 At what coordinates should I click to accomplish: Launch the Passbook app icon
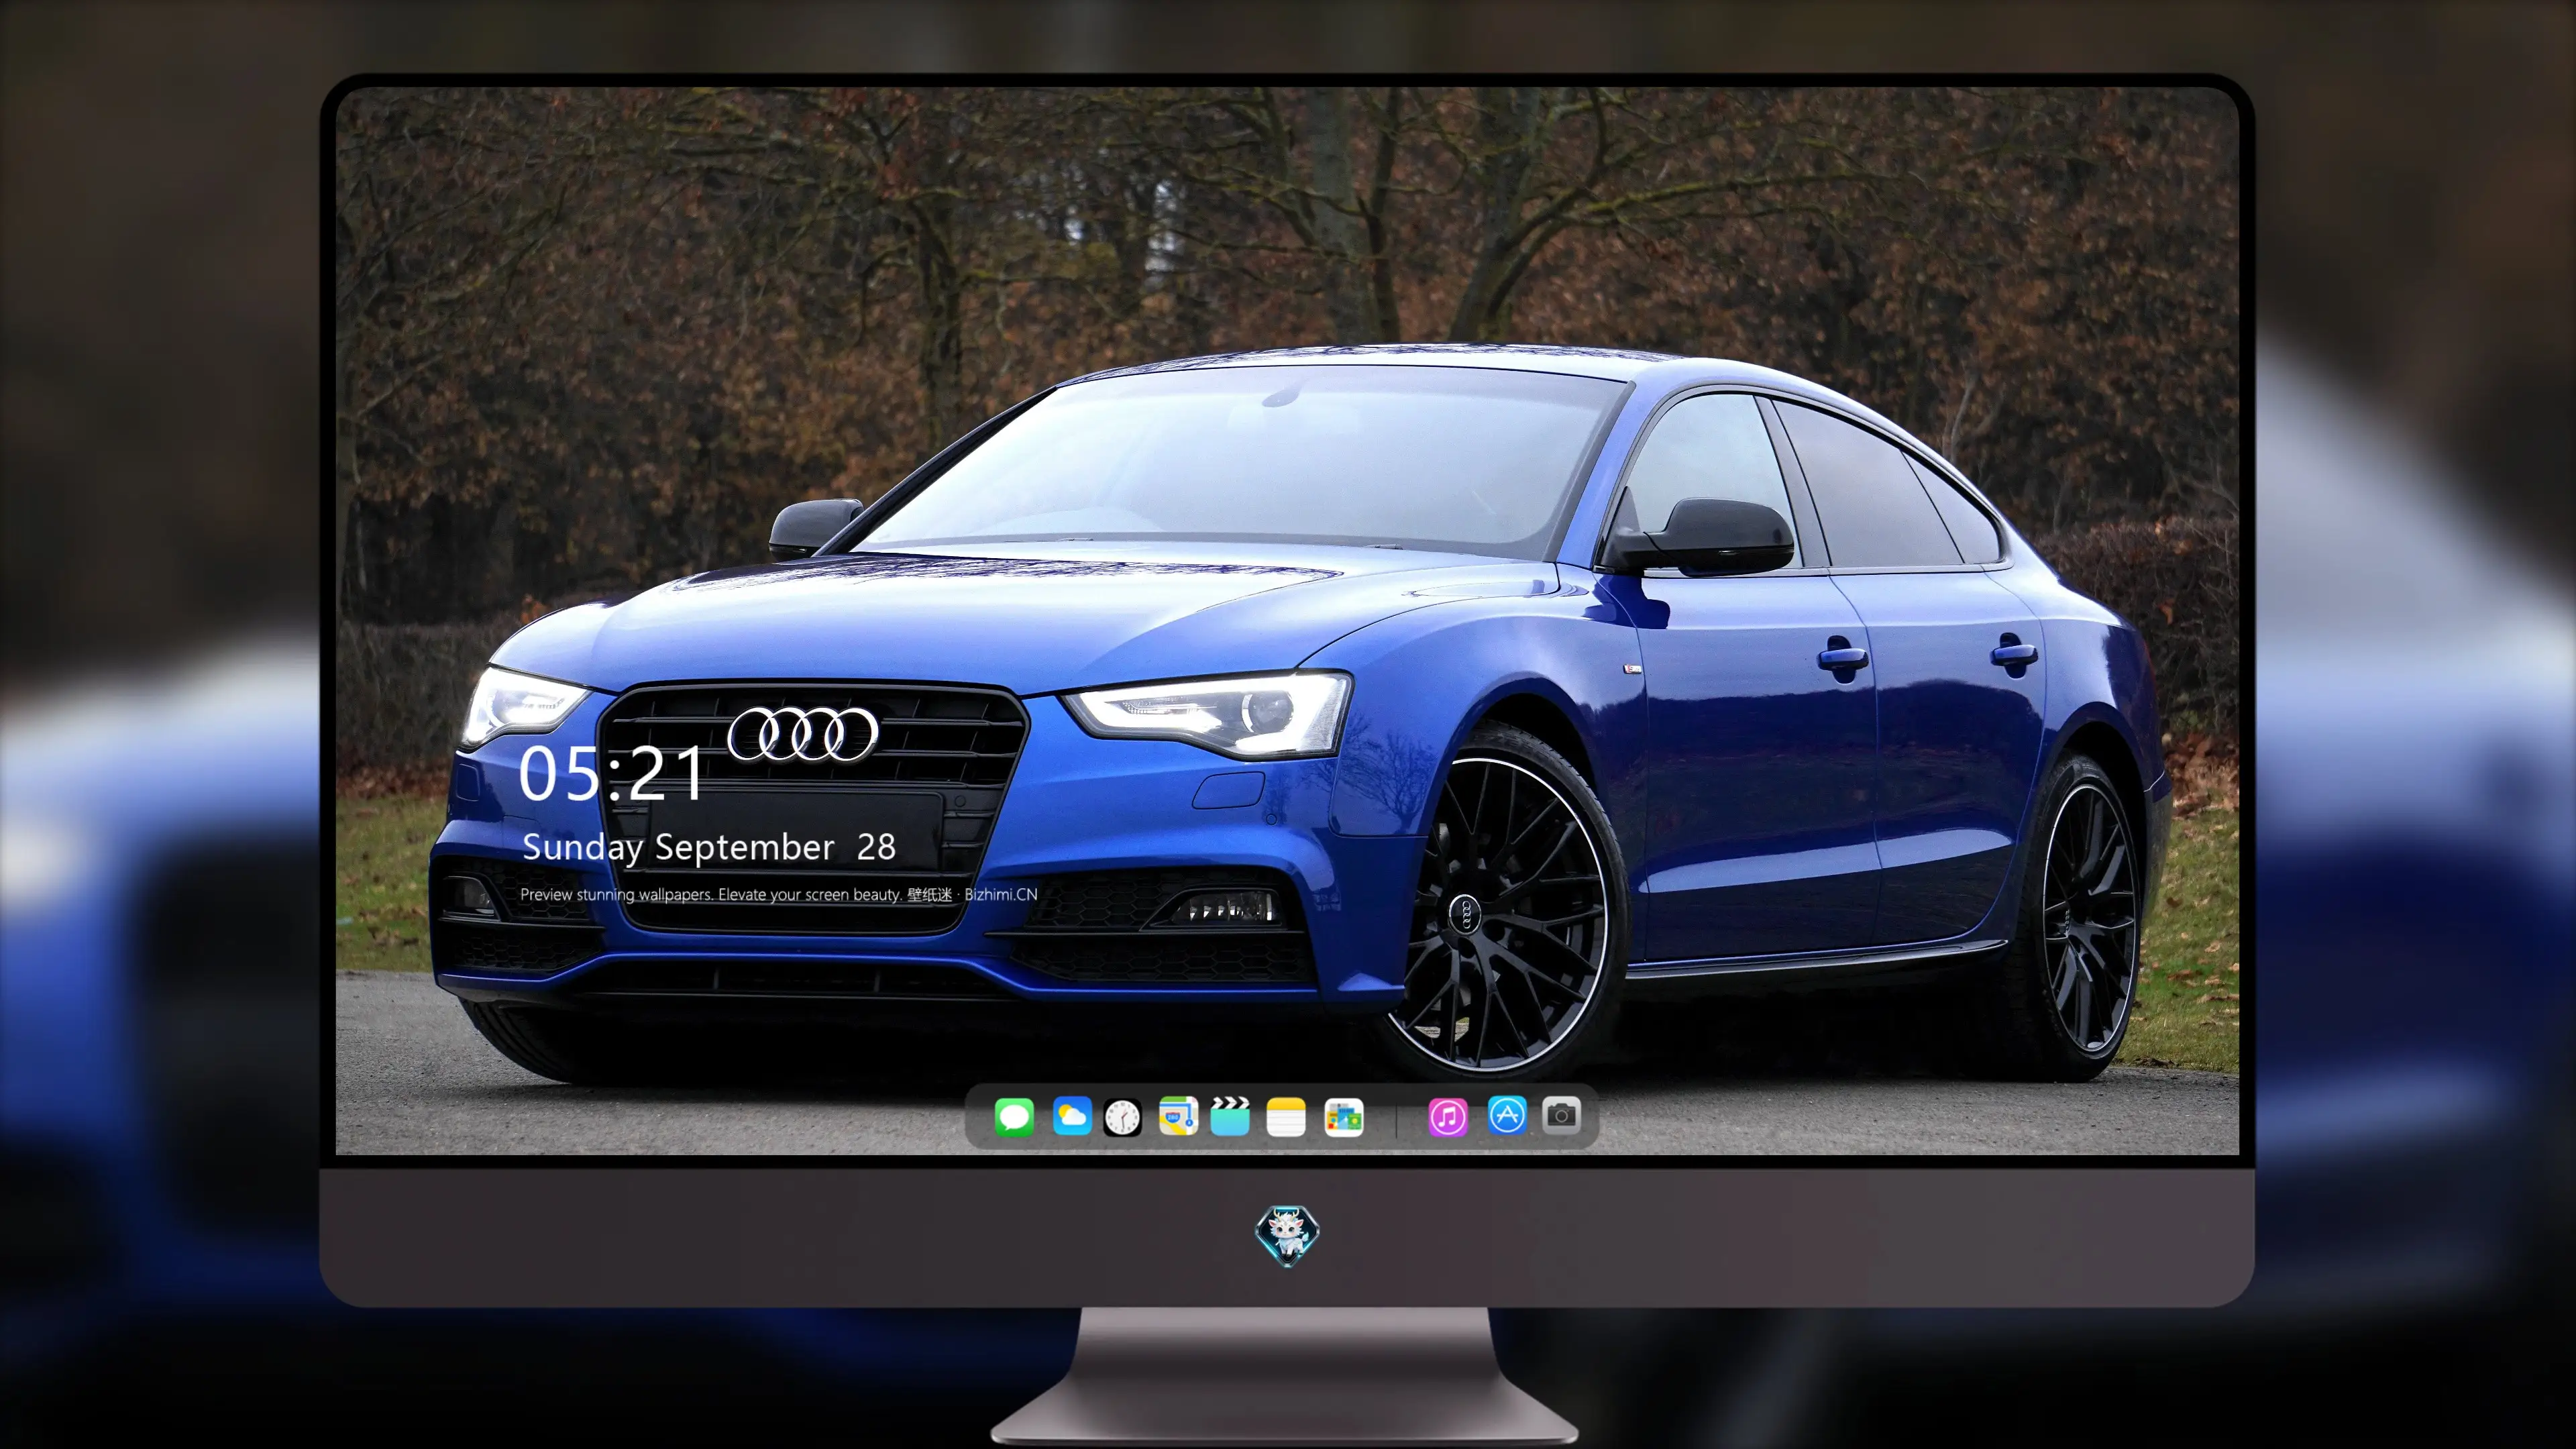(1344, 1117)
